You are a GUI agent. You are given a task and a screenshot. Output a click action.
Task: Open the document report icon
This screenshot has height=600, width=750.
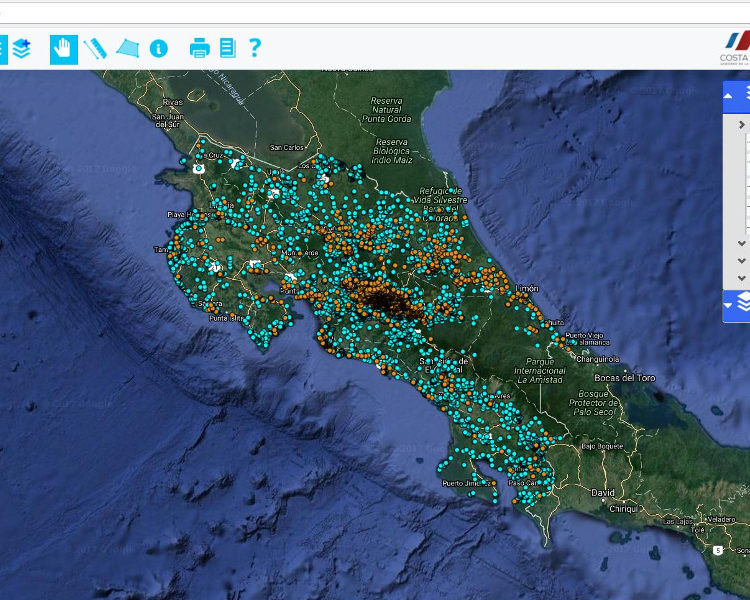(228, 48)
